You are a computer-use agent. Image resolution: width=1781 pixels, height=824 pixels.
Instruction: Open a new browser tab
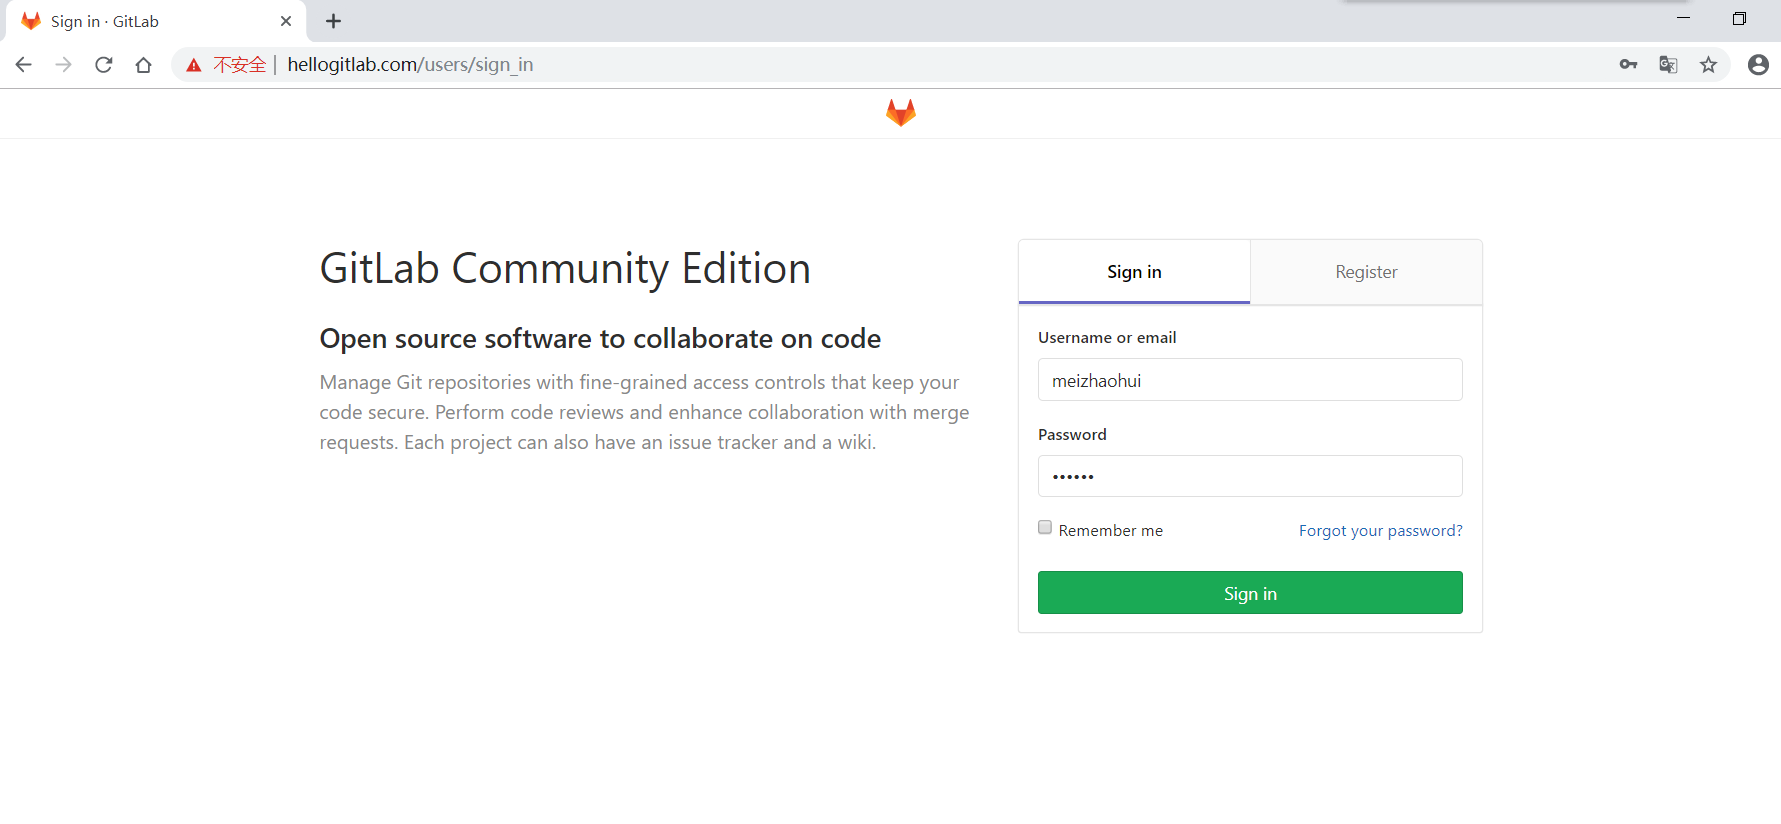tap(334, 21)
